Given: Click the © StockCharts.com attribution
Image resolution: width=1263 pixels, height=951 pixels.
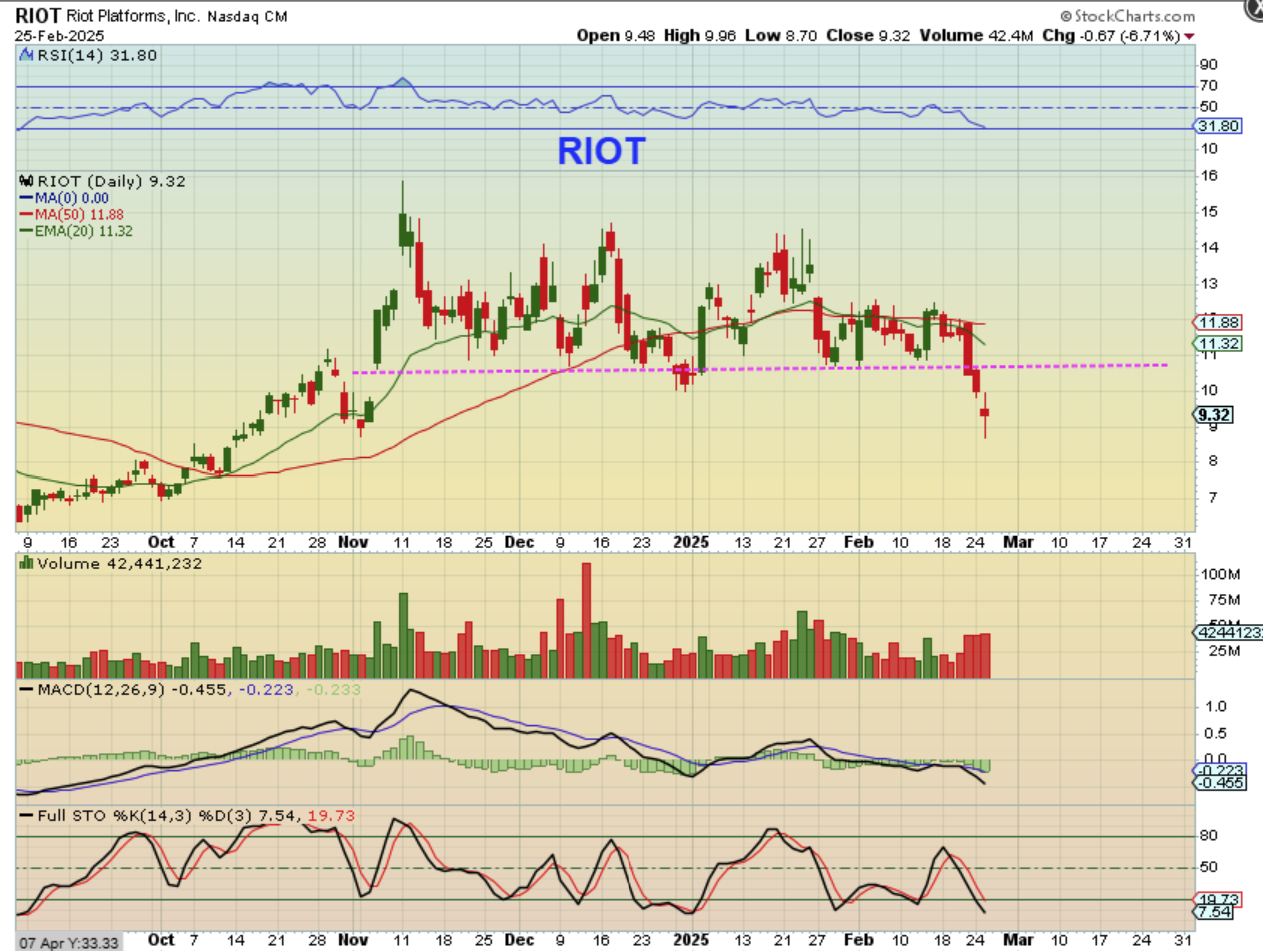Looking at the screenshot, I should click(x=1127, y=16).
